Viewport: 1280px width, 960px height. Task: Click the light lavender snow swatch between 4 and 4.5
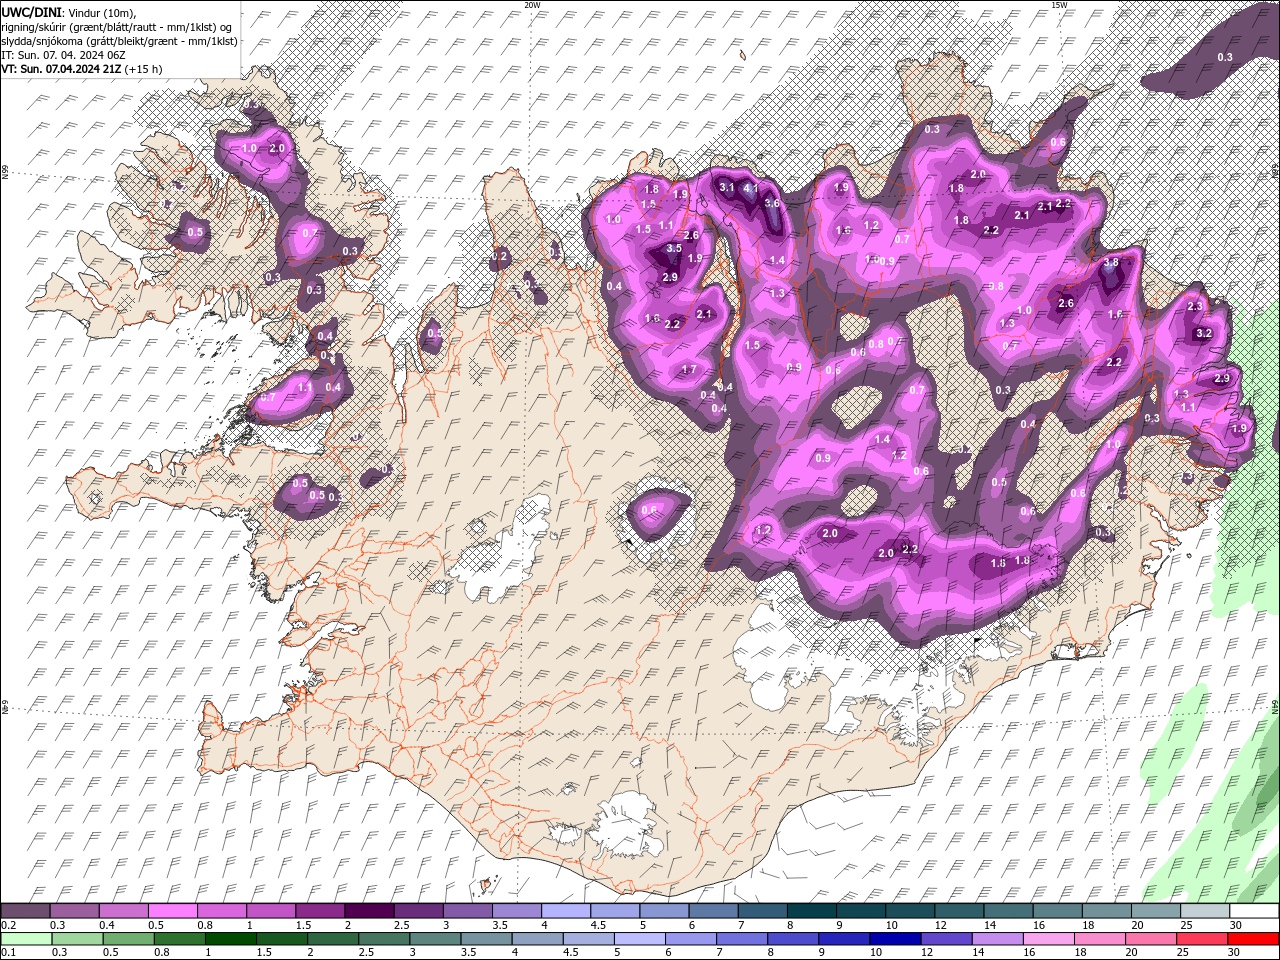click(566, 911)
